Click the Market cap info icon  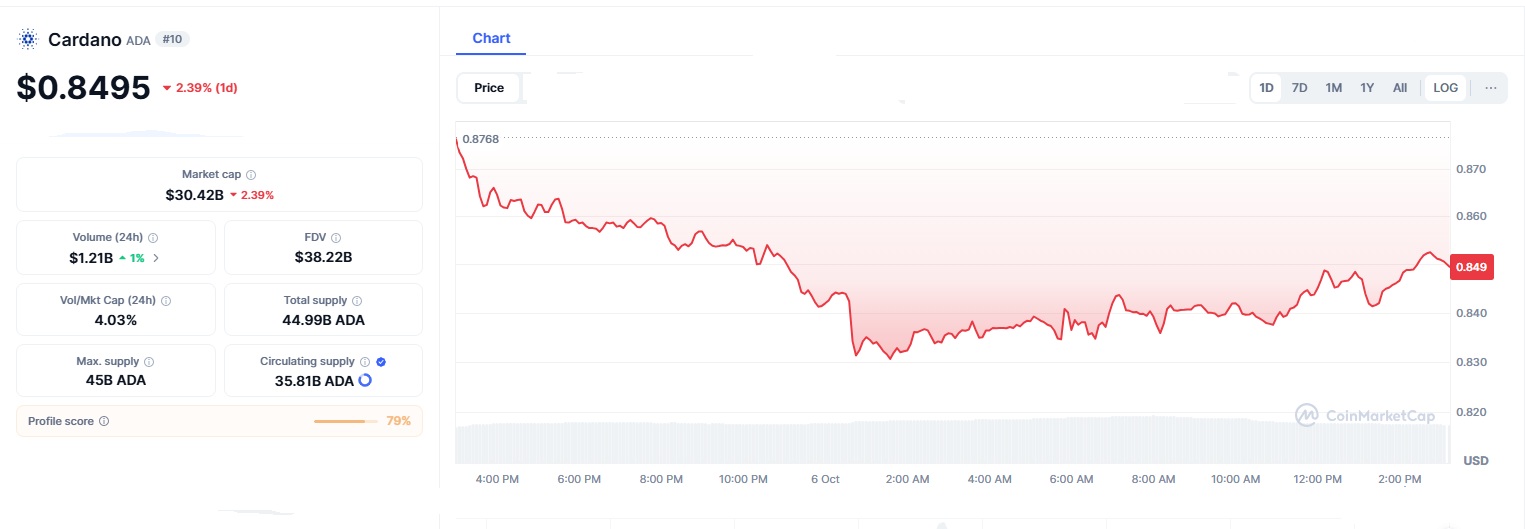point(251,174)
